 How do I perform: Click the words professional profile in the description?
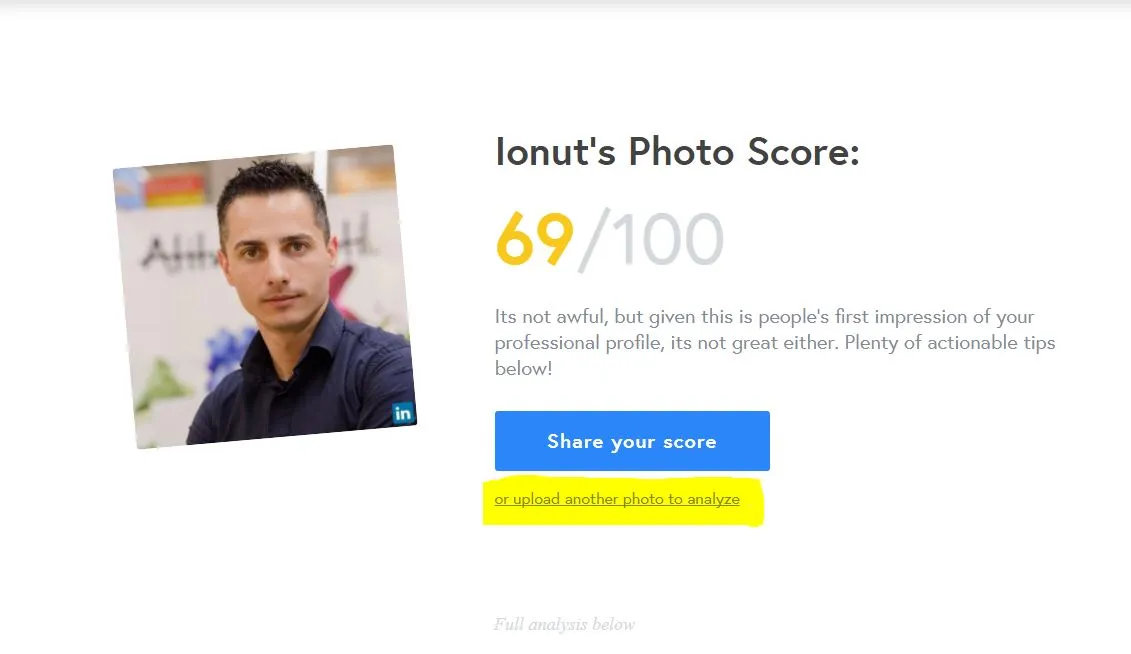pos(578,343)
